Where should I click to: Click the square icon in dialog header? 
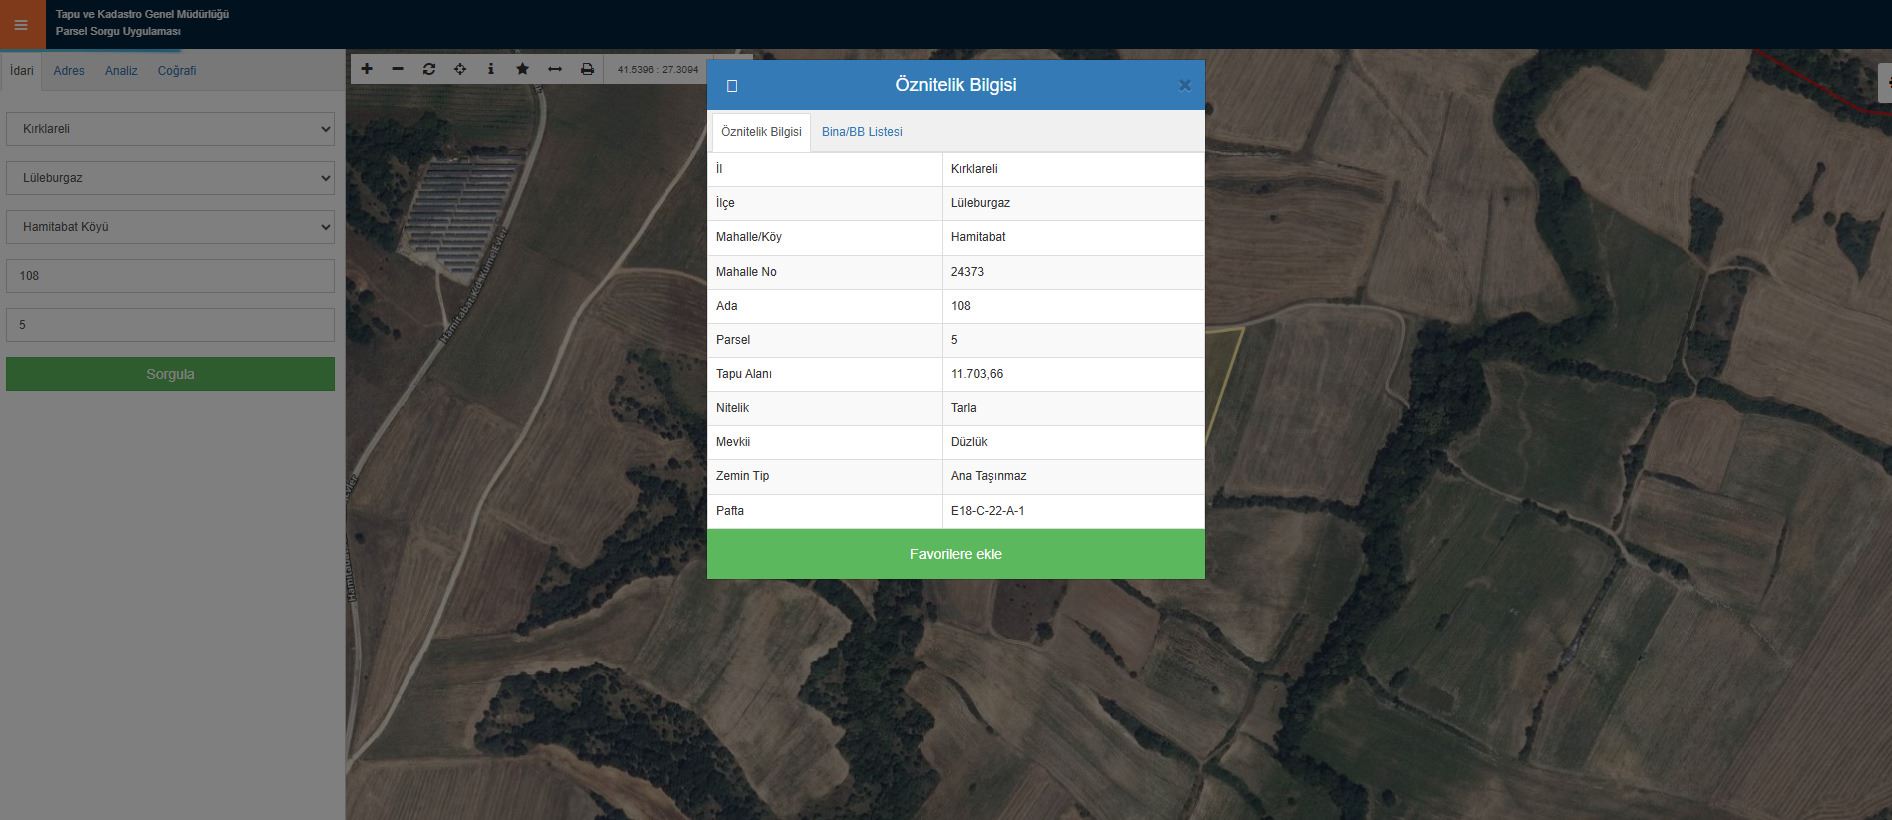[732, 86]
